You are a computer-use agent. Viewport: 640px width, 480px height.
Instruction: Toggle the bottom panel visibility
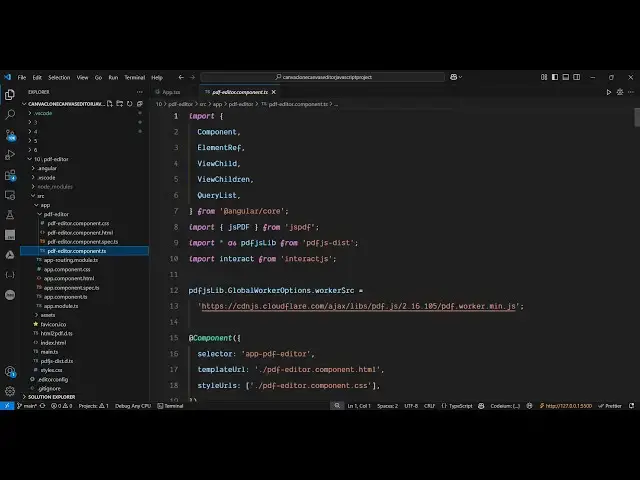point(566,77)
